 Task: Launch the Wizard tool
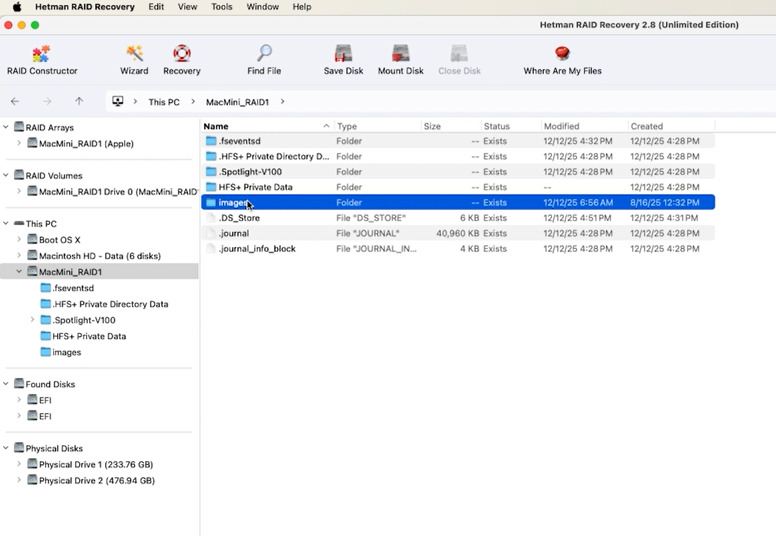point(134,59)
